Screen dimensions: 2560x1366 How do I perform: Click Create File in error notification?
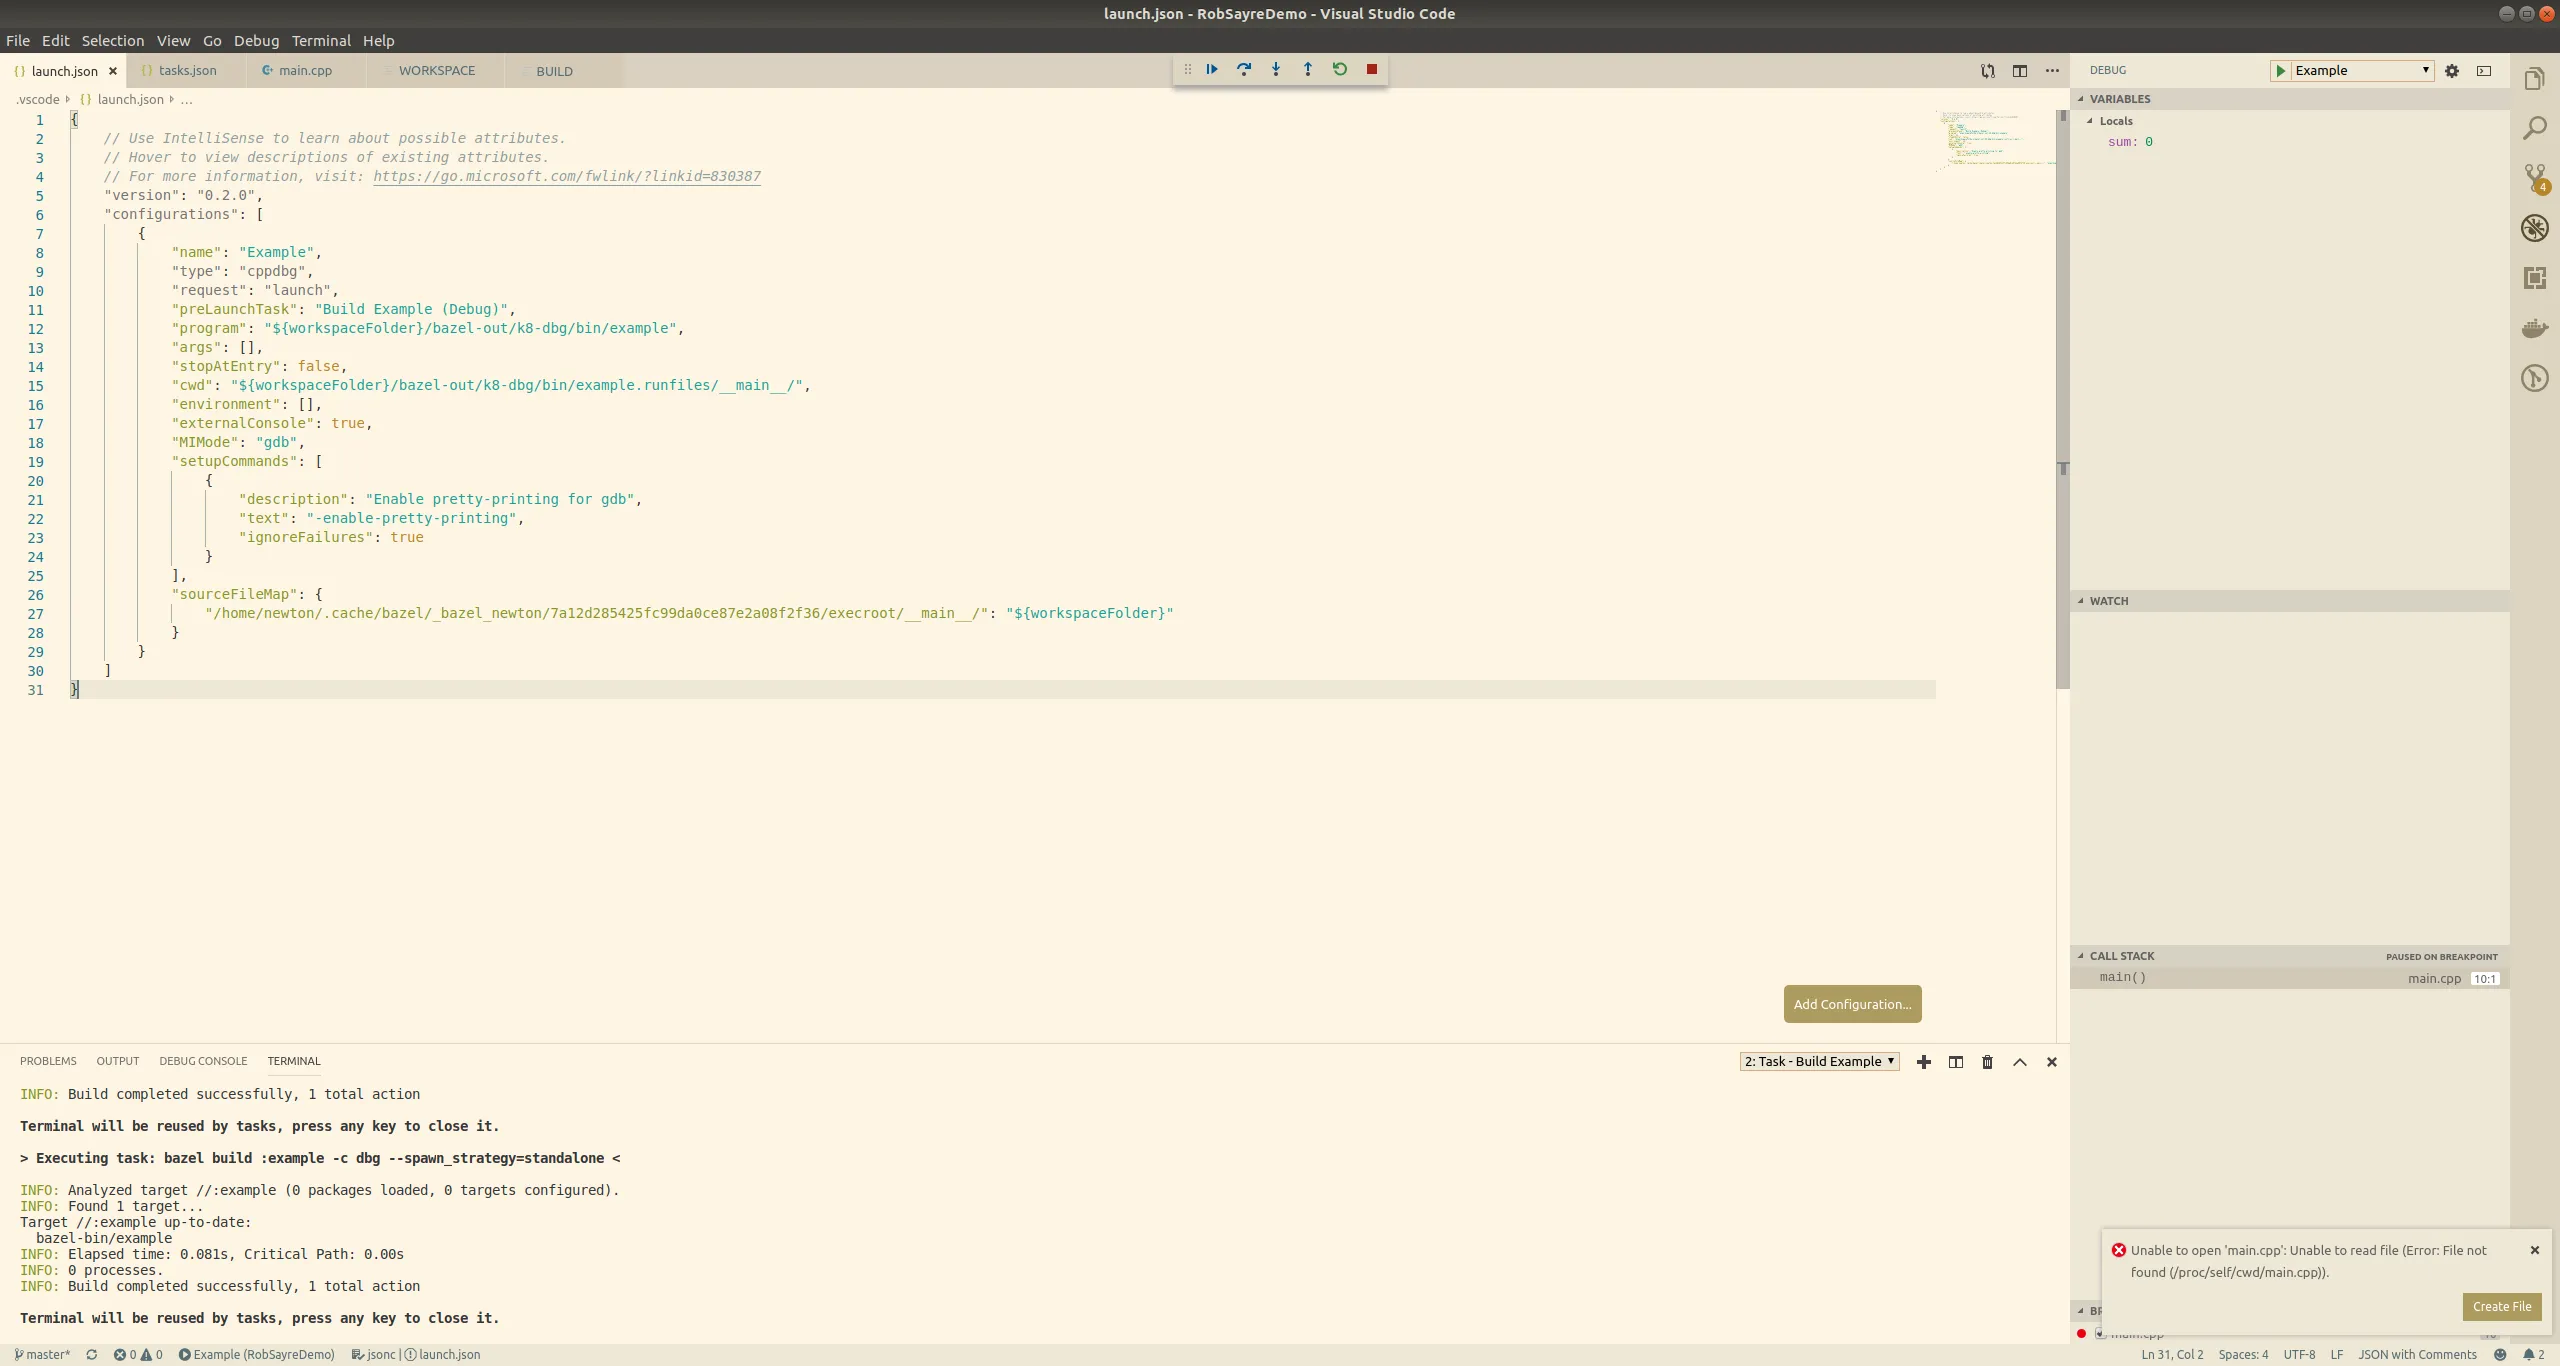pyautogui.click(x=2502, y=1306)
